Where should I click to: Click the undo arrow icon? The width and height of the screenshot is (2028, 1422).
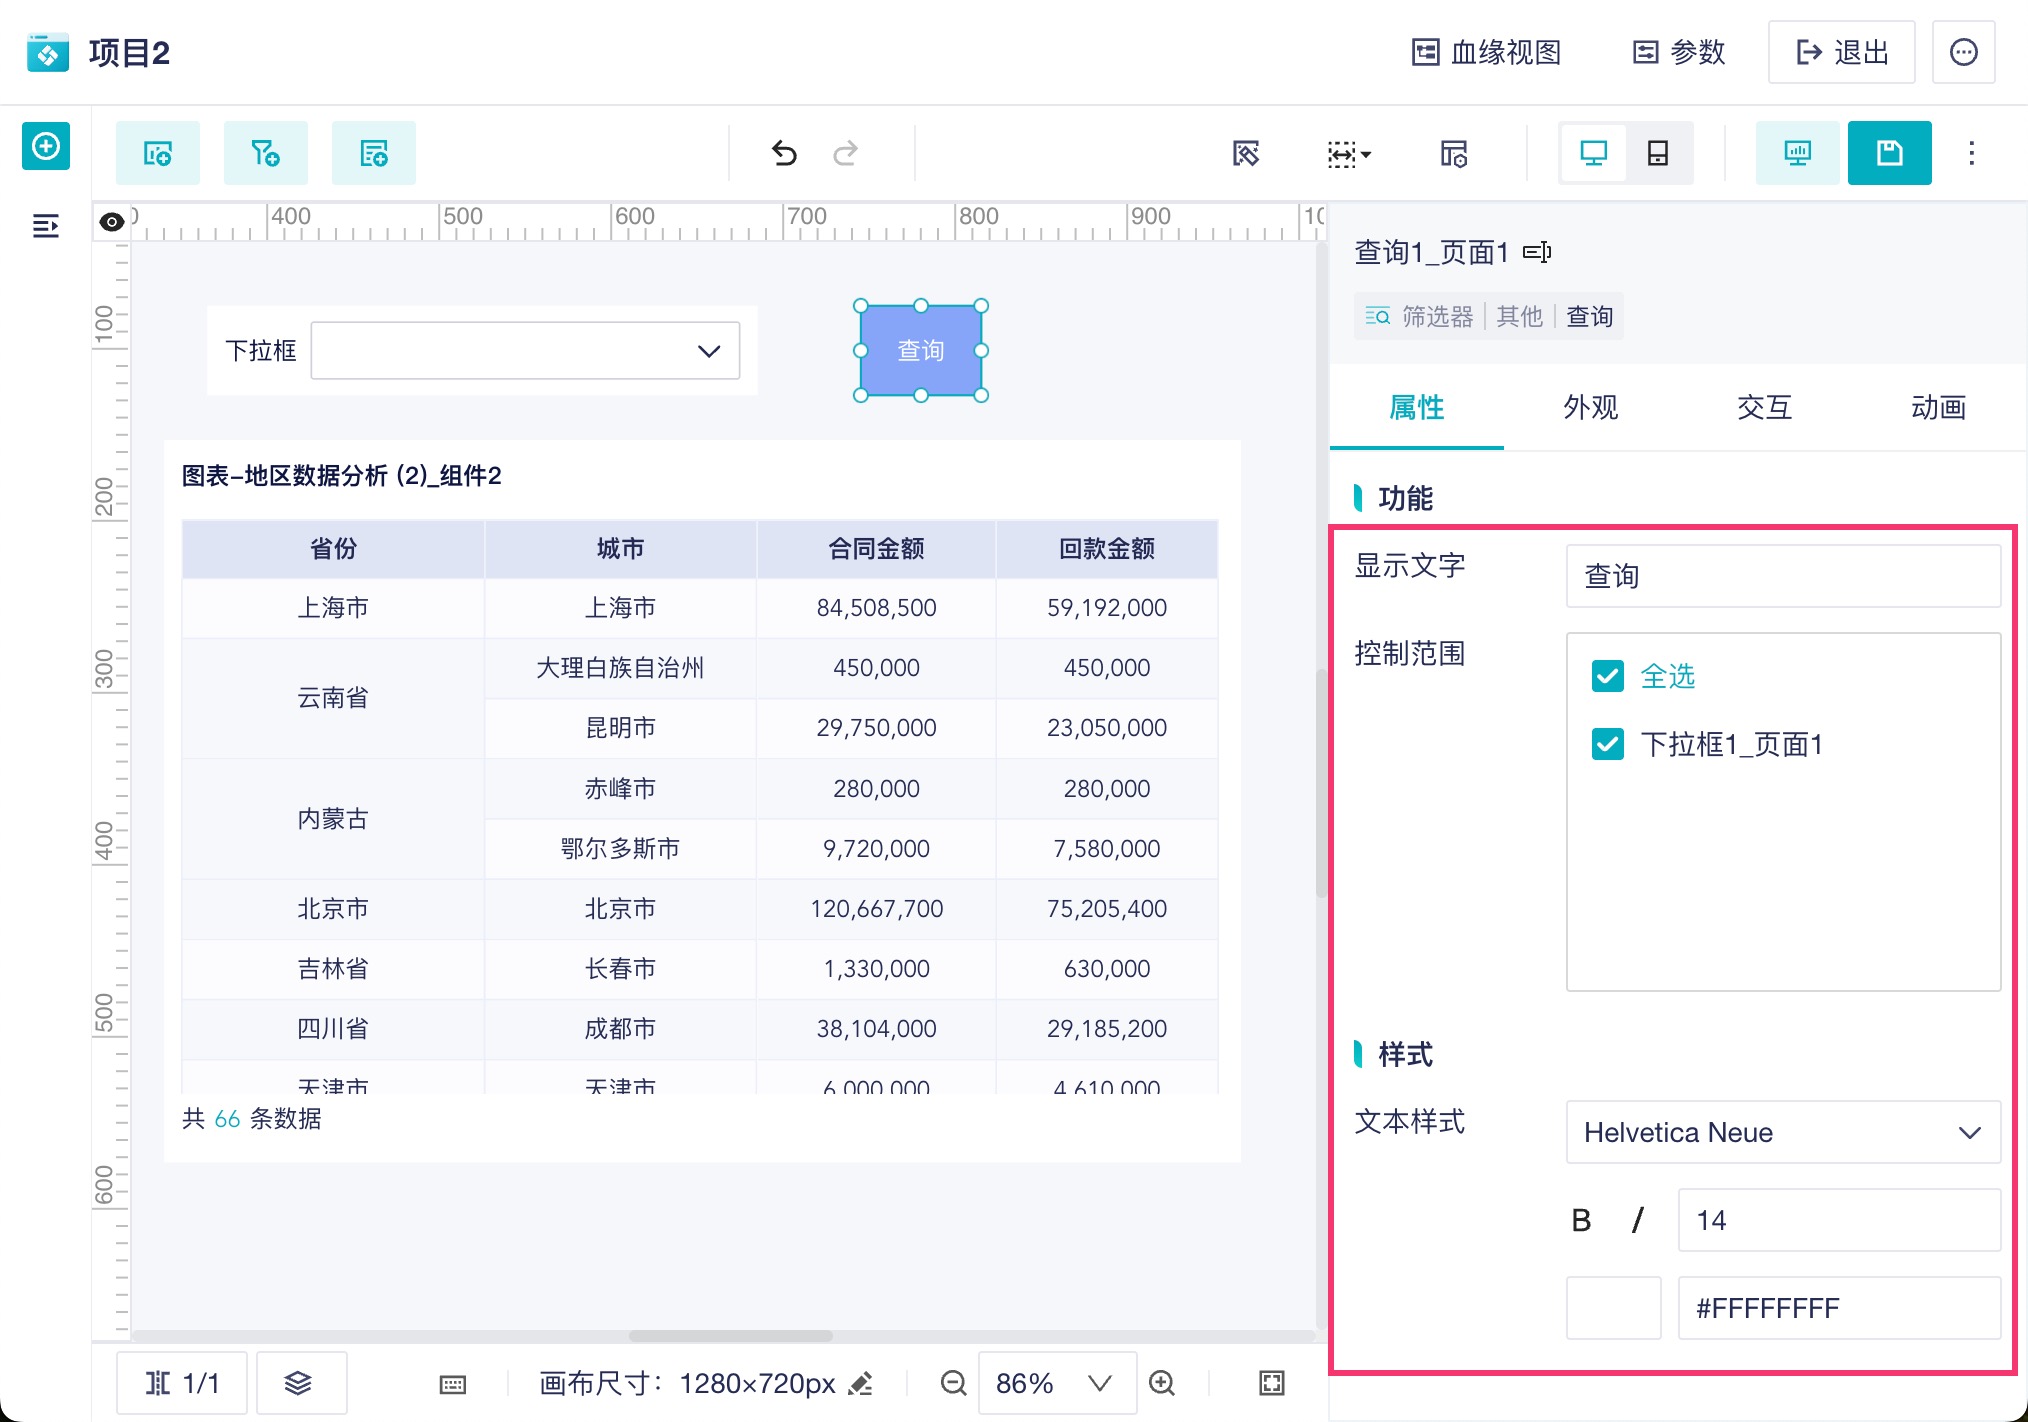tap(784, 153)
